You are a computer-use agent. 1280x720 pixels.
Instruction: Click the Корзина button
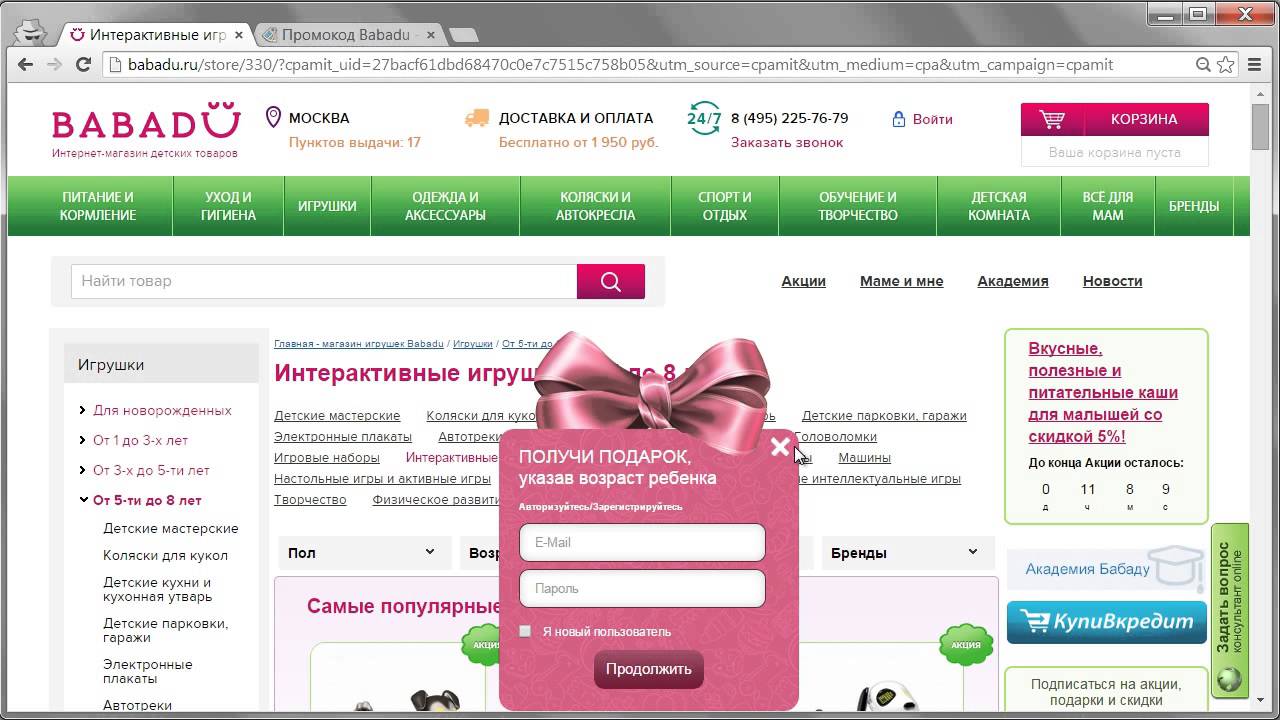pyautogui.click(x=1114, y=119)
